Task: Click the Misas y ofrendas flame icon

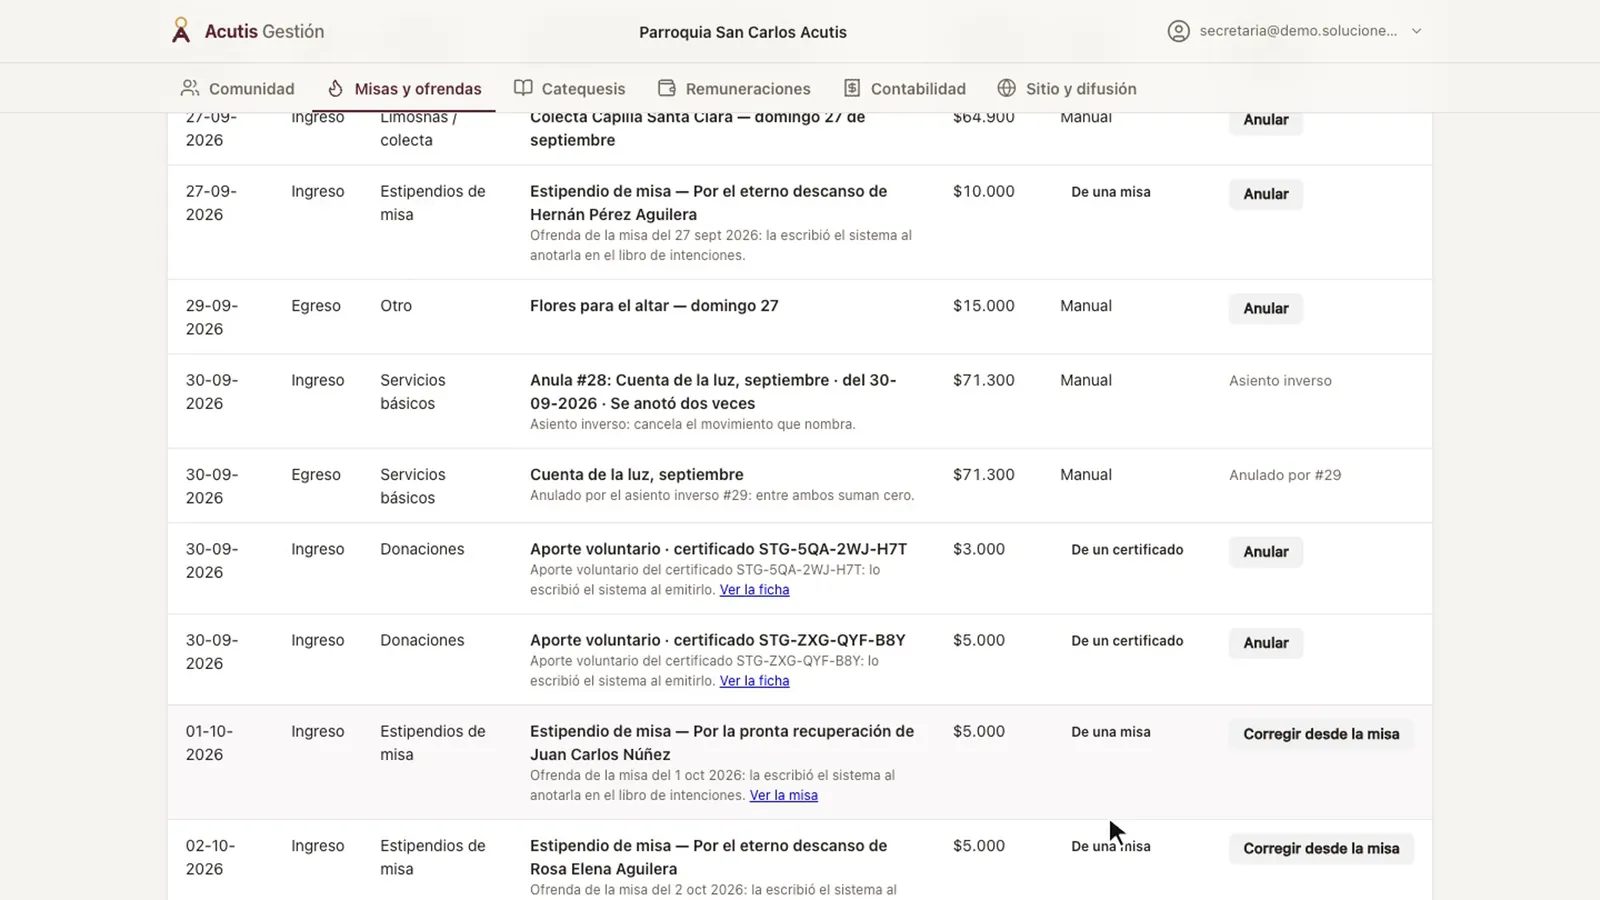Action: (336, 88)
